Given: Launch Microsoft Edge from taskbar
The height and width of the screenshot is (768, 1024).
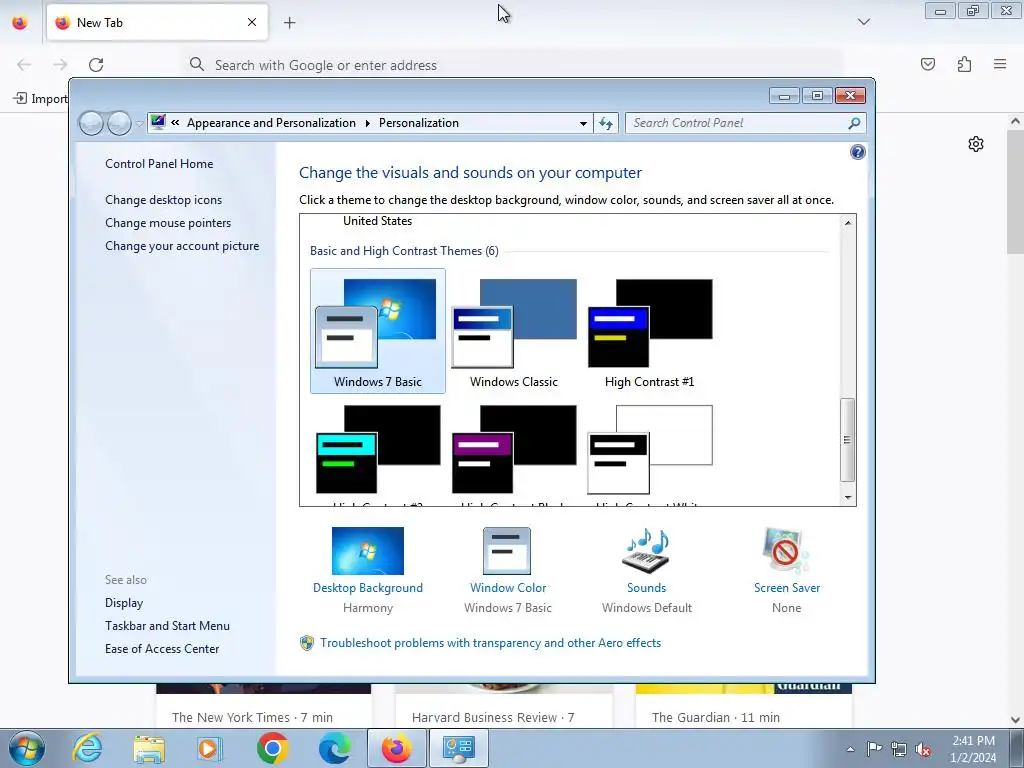Looking at the screenshot, I should [334, 748].
